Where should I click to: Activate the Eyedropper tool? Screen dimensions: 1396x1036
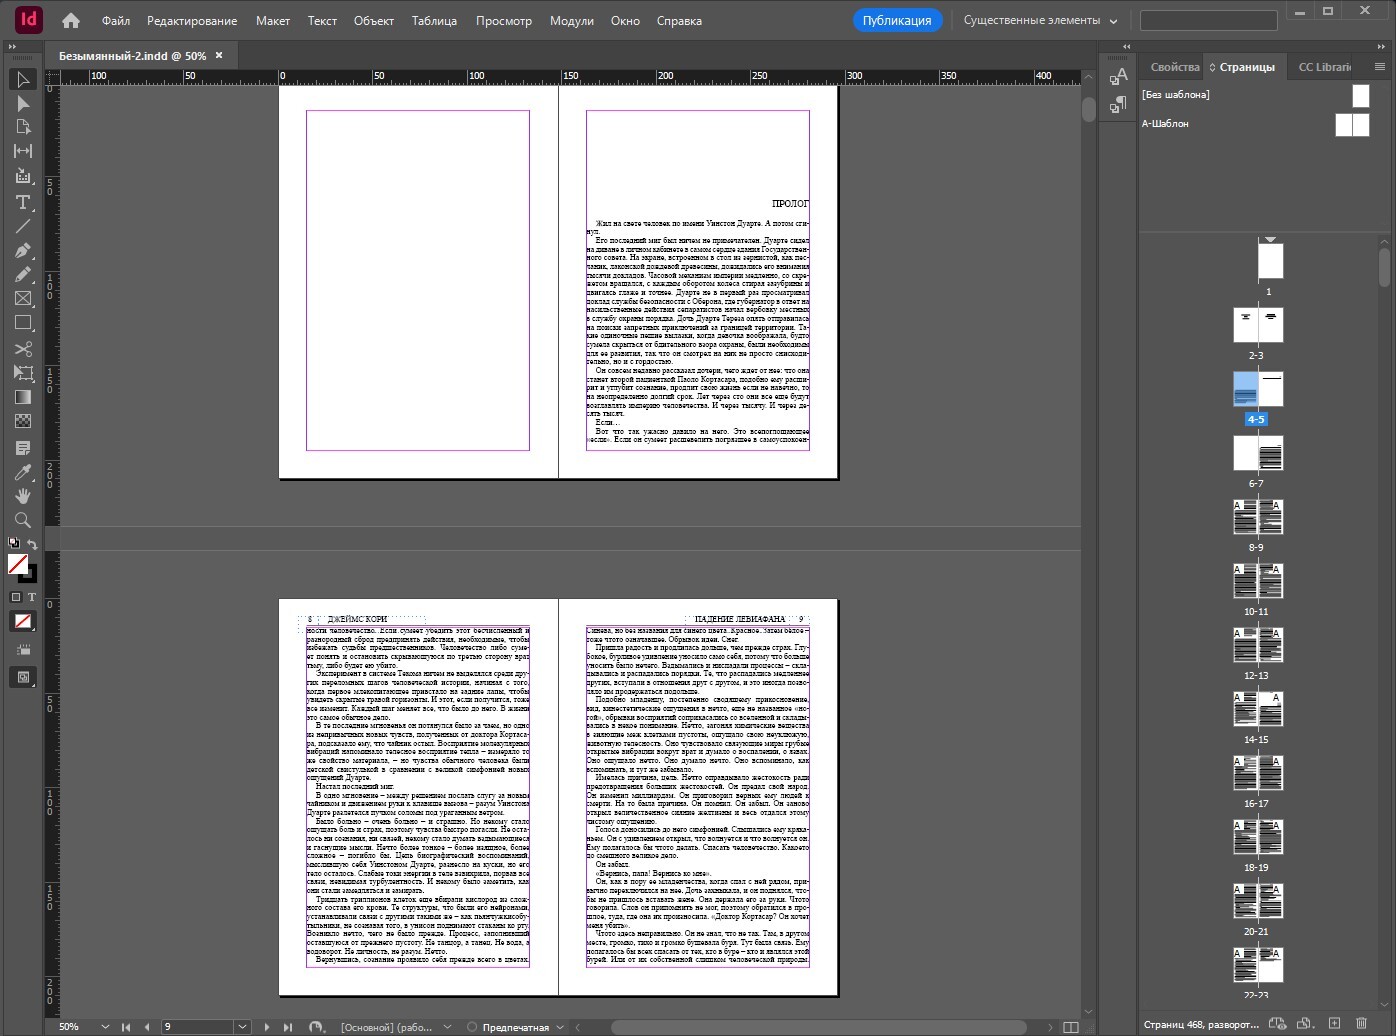pos(23,472)
